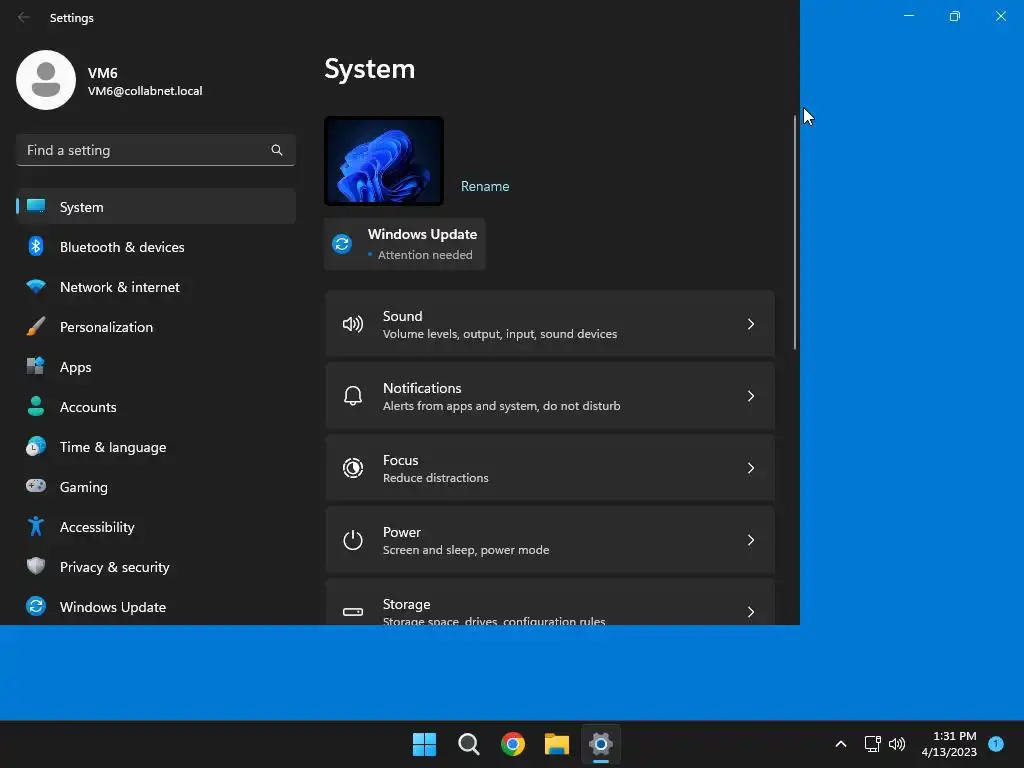Click the Gaming controller icon
The width and height of the screenshot is (1024, 768).
[36, 486]
